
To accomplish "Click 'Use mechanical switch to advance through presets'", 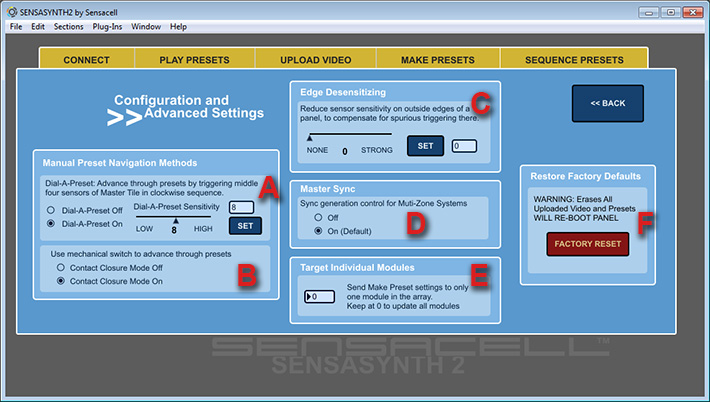I will [141, 254].
